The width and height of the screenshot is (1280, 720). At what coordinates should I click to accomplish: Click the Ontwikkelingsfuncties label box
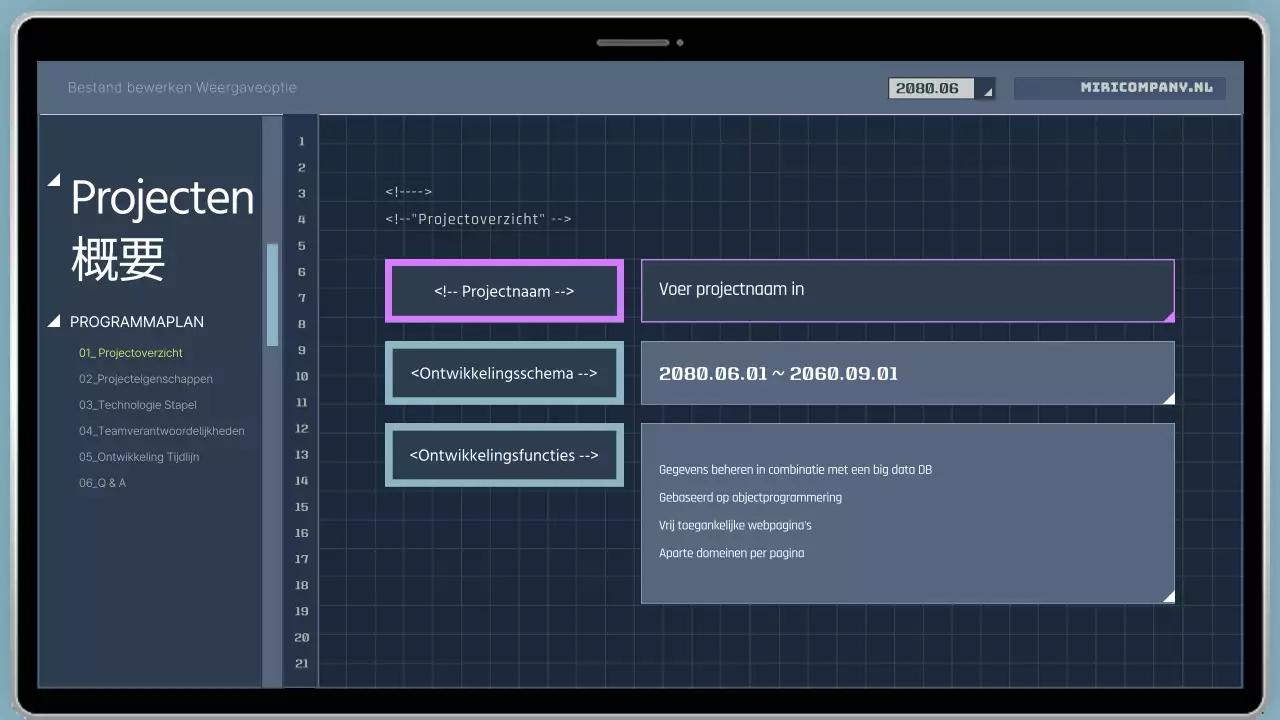click(504, 455)
